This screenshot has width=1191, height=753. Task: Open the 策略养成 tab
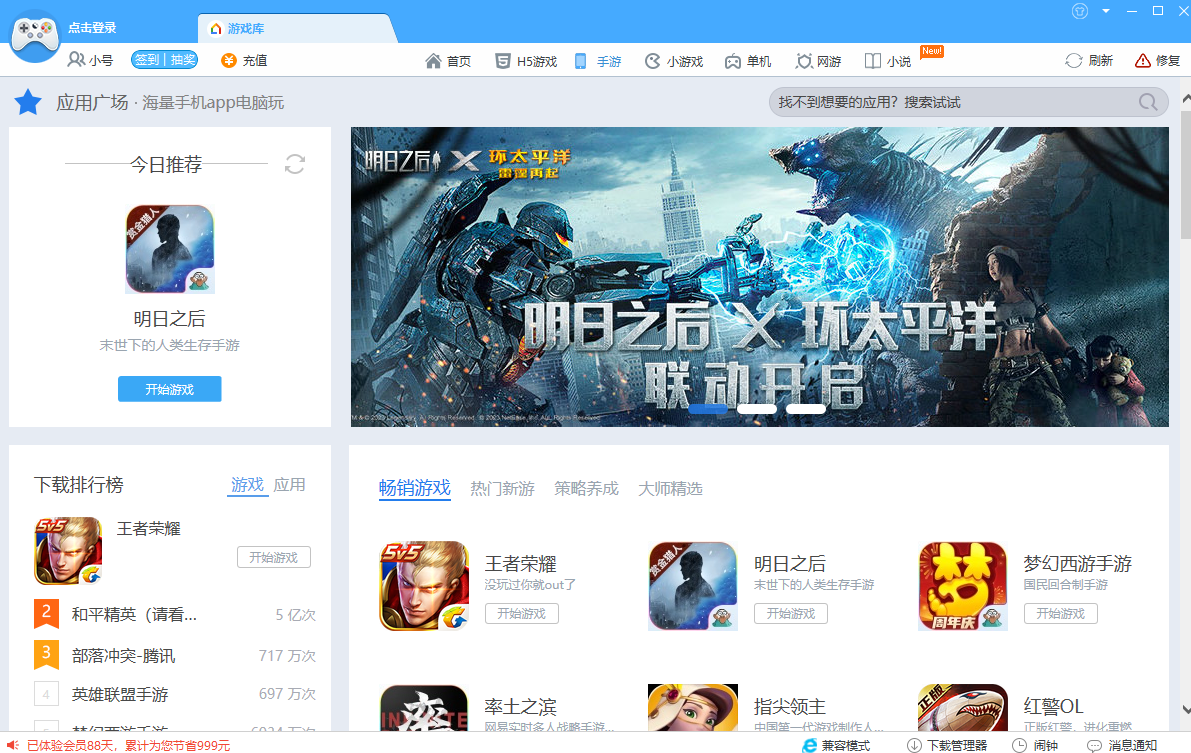tap(586, 489)
